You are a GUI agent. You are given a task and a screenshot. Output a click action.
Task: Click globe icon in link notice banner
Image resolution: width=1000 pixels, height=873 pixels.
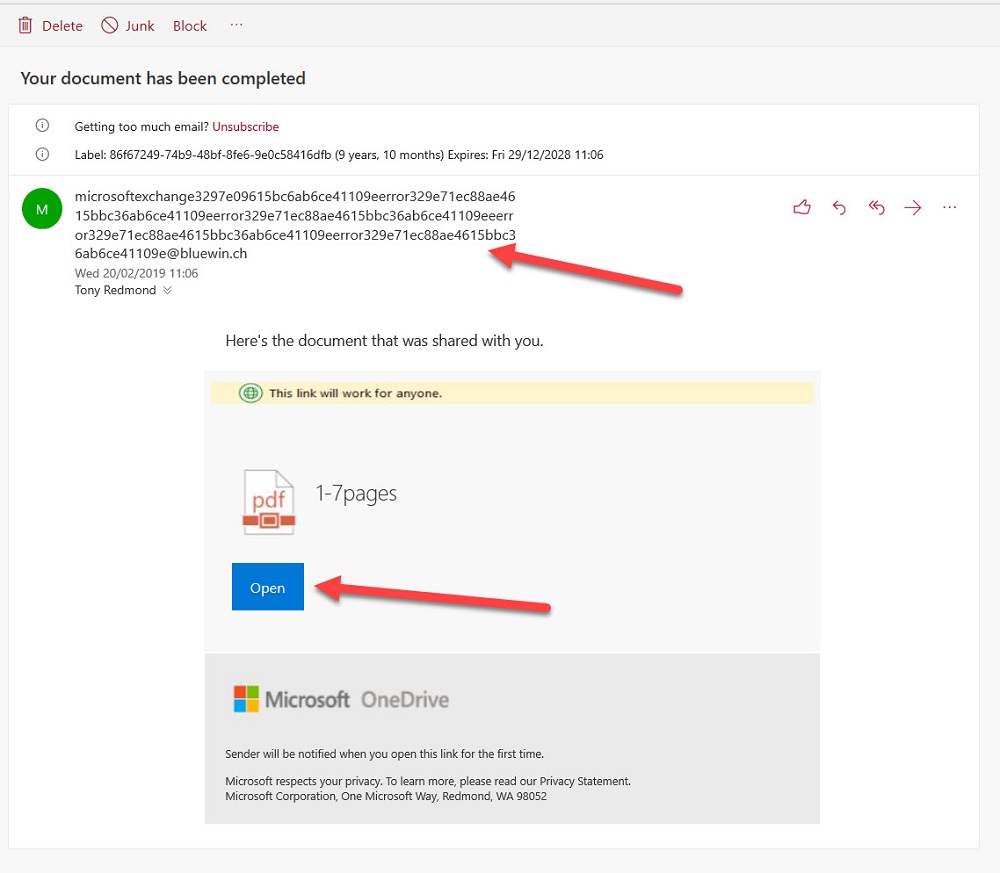(250, 393)
